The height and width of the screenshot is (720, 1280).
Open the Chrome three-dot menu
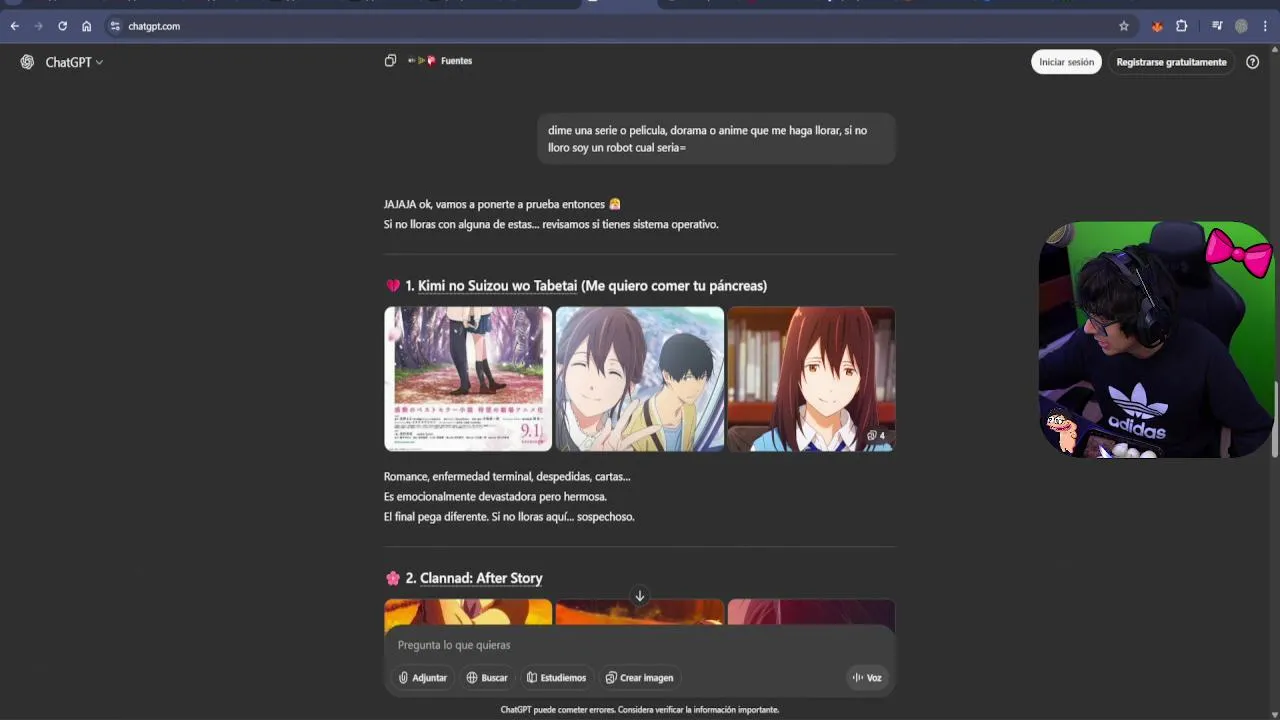pyautogui.click(x=1265, y=26)
